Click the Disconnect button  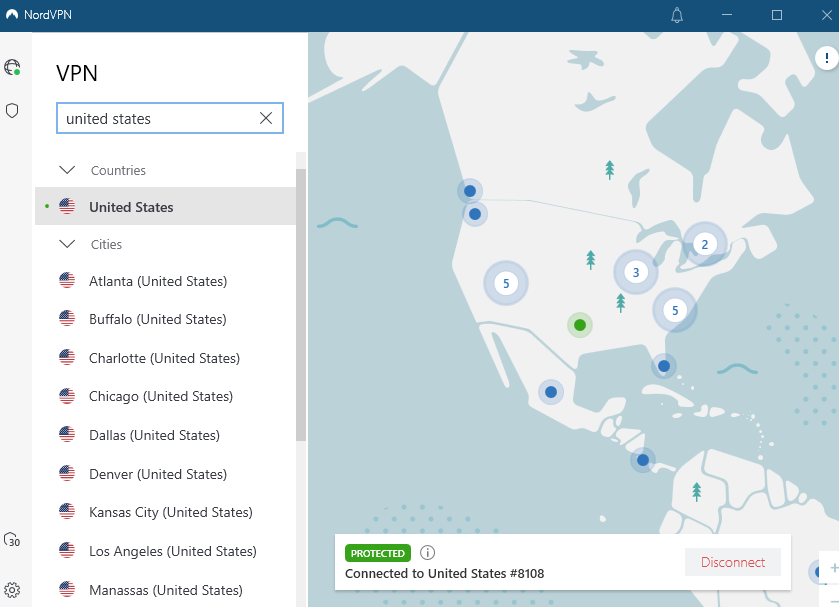coord(733,562)
